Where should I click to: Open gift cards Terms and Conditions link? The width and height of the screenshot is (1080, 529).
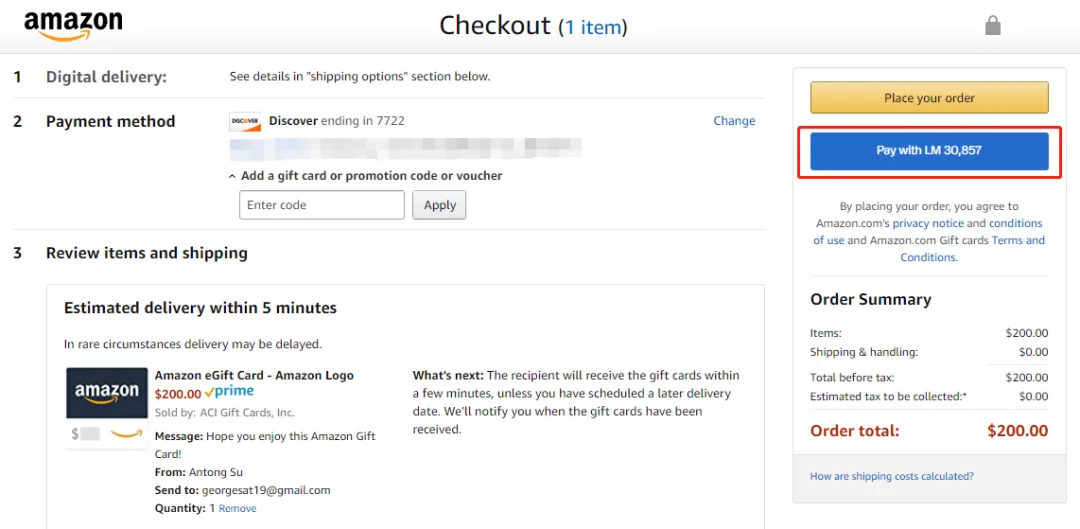tap(973, 249)
